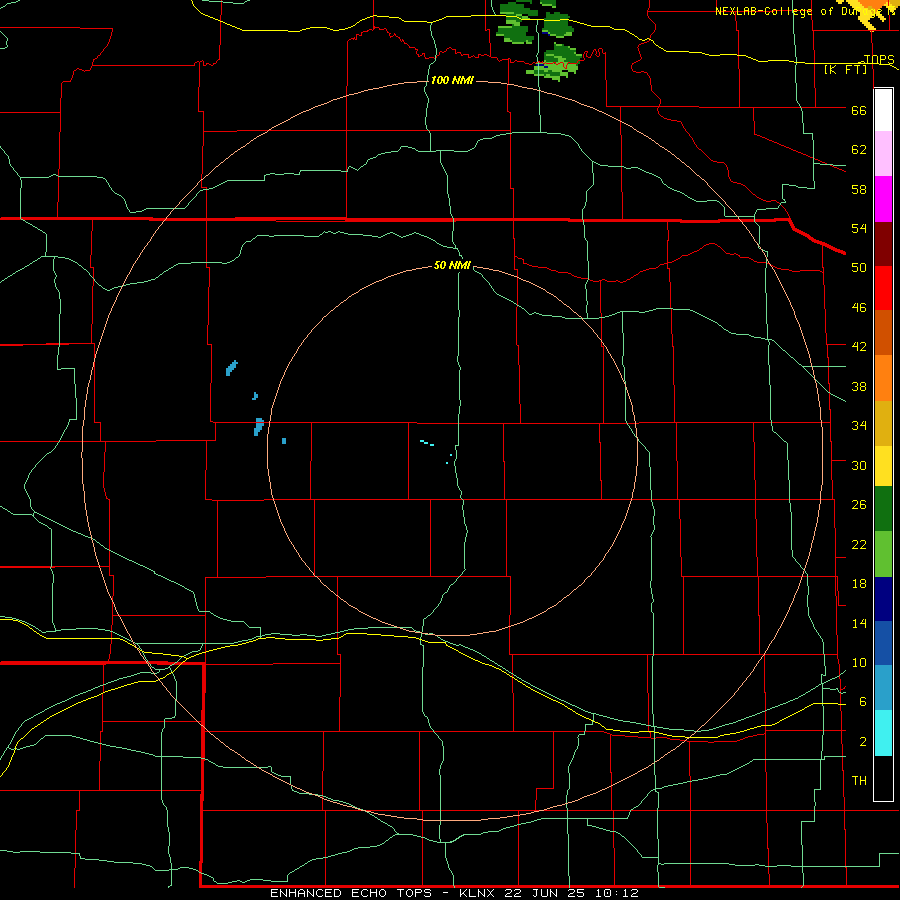The image size is (900, 900).
Task: Click the yellow legend swatch
Action: click(883, 466)
